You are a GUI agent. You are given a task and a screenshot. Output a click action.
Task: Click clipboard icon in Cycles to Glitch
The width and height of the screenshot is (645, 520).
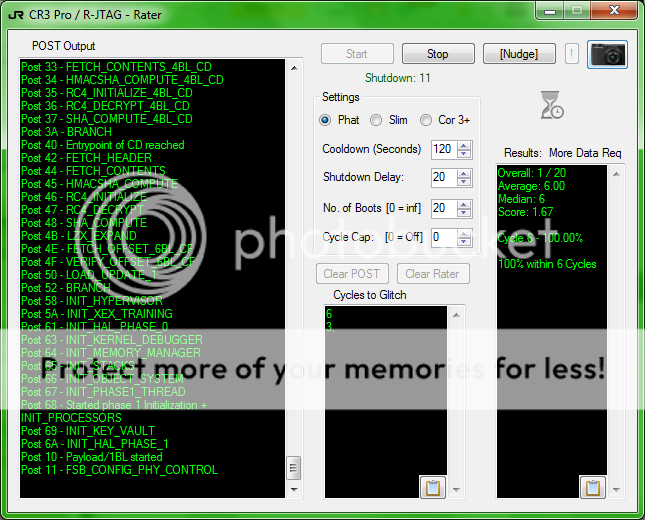pos(433,487)
